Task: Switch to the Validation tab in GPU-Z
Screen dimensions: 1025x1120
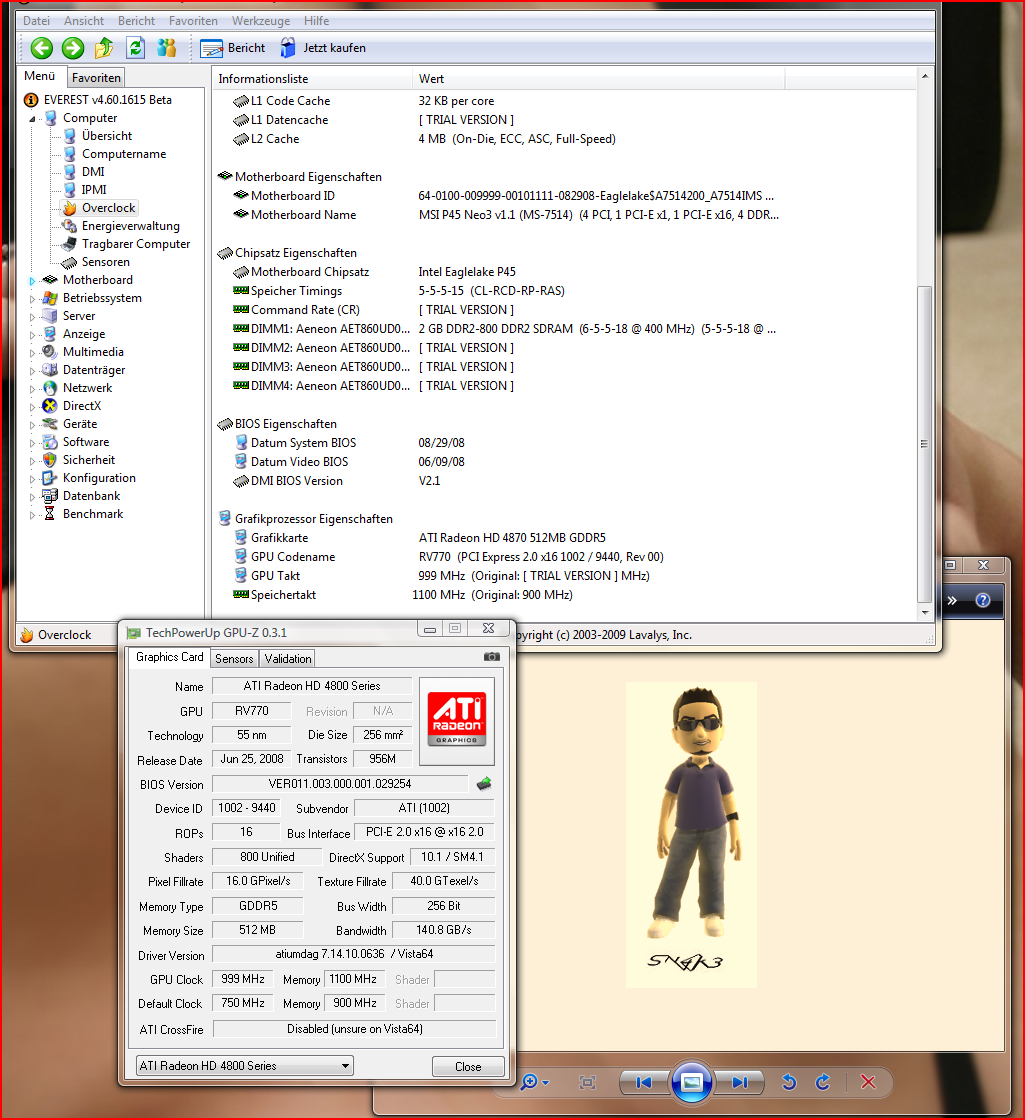Action: point(288,659)
